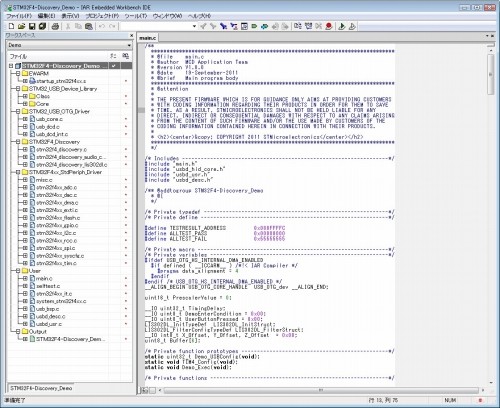Viewport: 500px width, 408px height.
Task: Collapse the STM32F4xx_StdPeriph_Driver folder
Action: [x=18, y=172]
